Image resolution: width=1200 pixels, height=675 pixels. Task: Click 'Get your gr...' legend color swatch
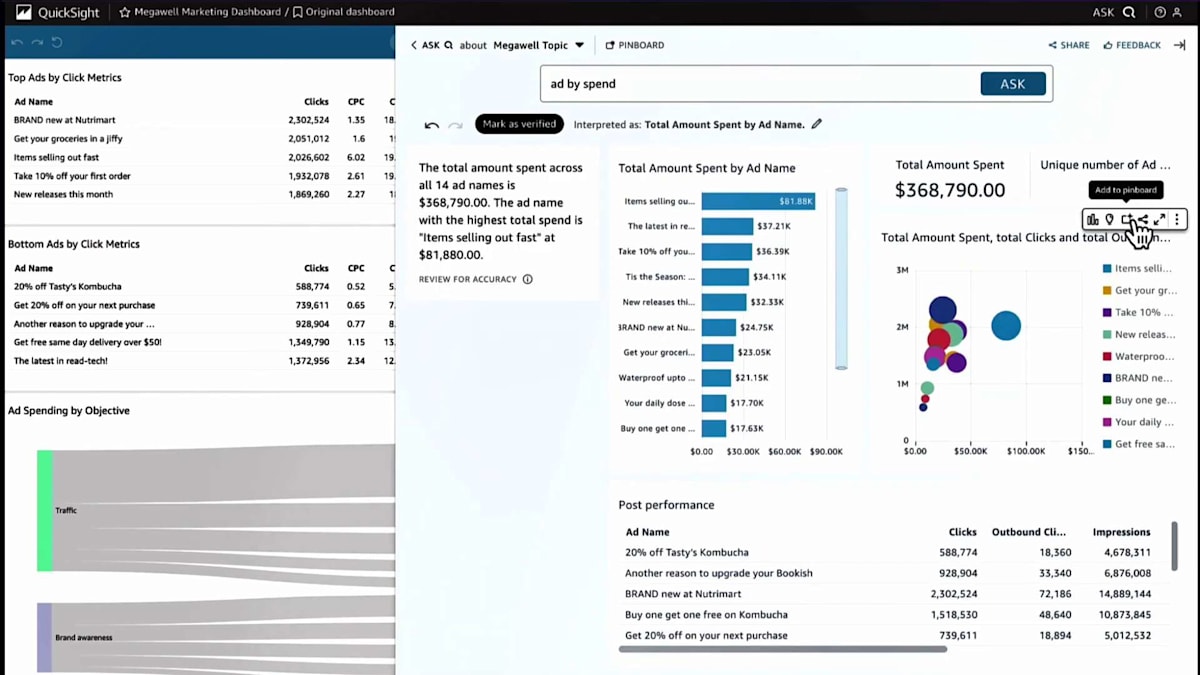[x=1107, y=290]
